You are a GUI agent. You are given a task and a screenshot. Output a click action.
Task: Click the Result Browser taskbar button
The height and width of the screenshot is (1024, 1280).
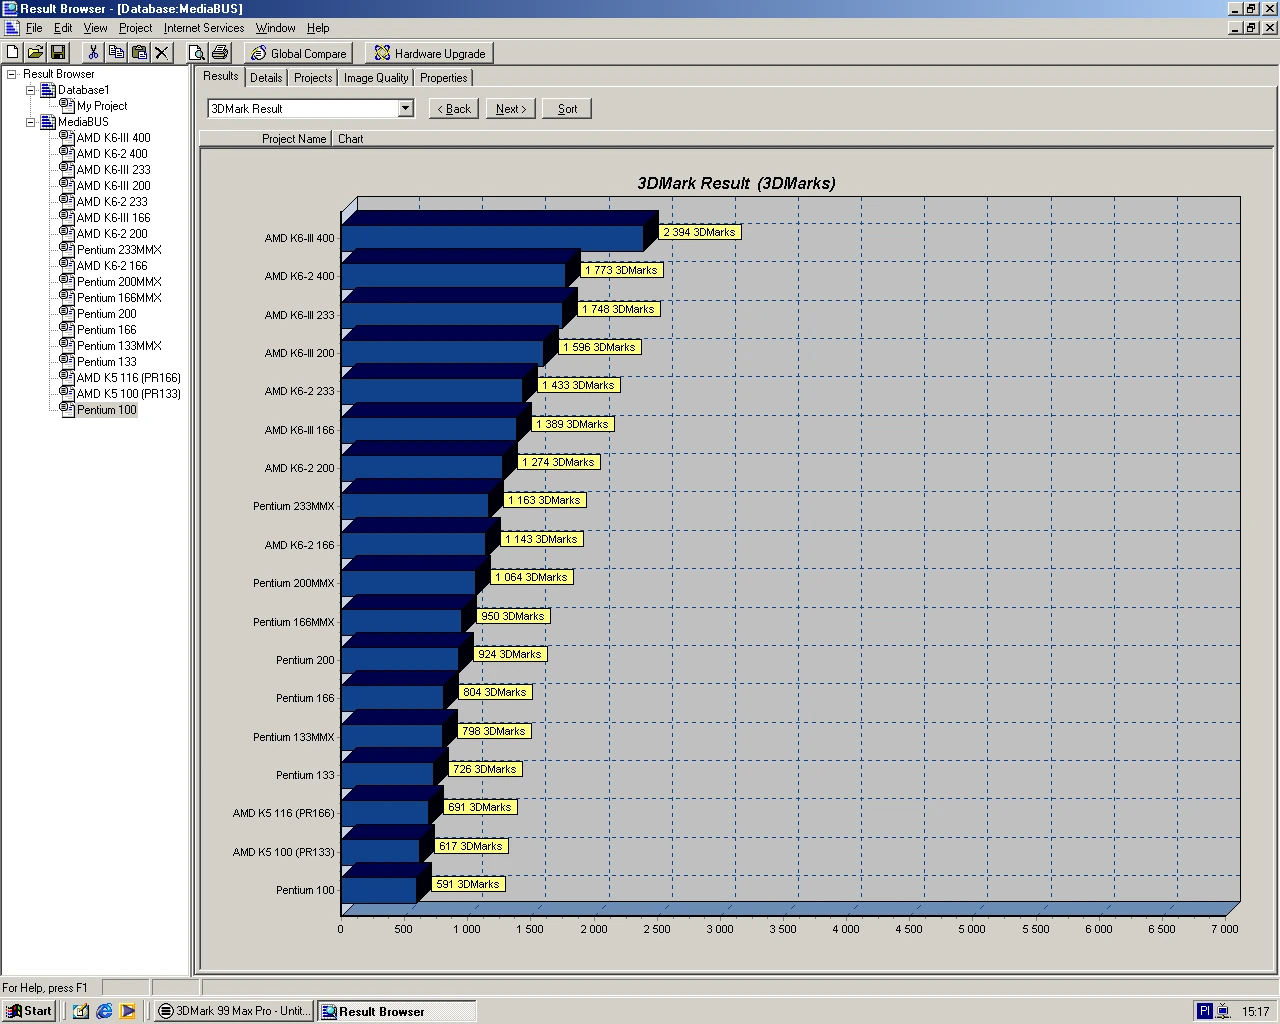point(397,1011)
